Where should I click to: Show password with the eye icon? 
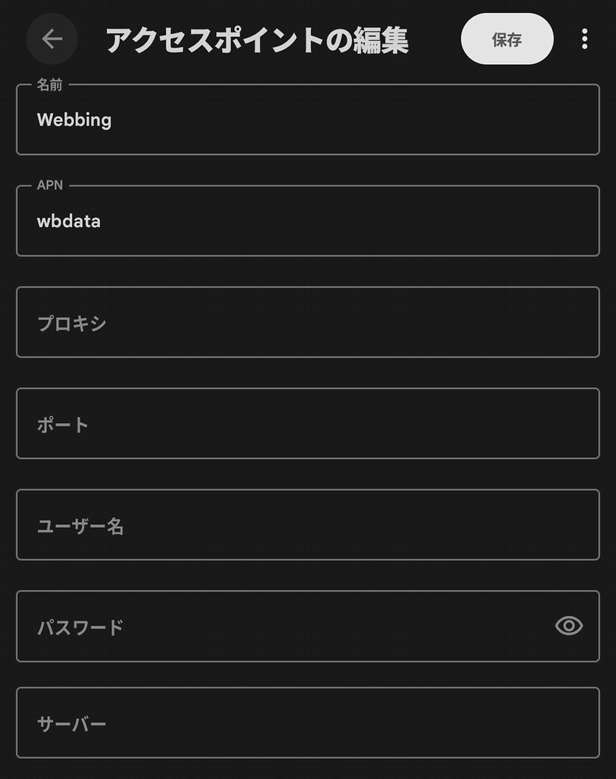(x=568, y=626)
